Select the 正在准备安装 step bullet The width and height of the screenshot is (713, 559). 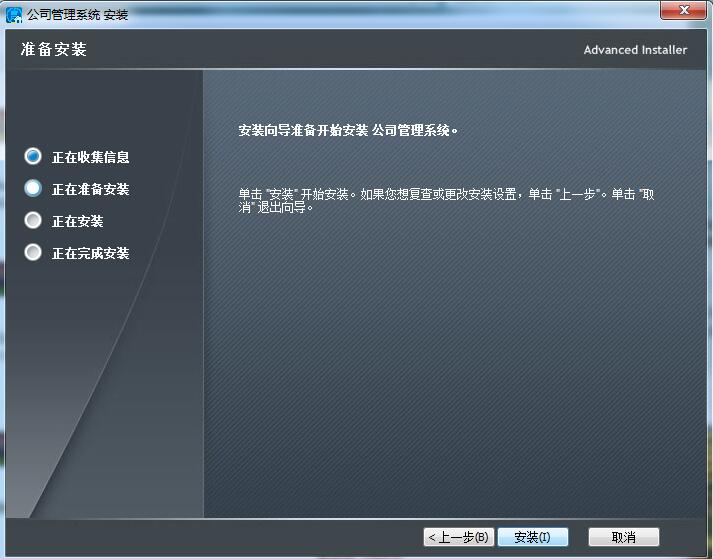33,188
